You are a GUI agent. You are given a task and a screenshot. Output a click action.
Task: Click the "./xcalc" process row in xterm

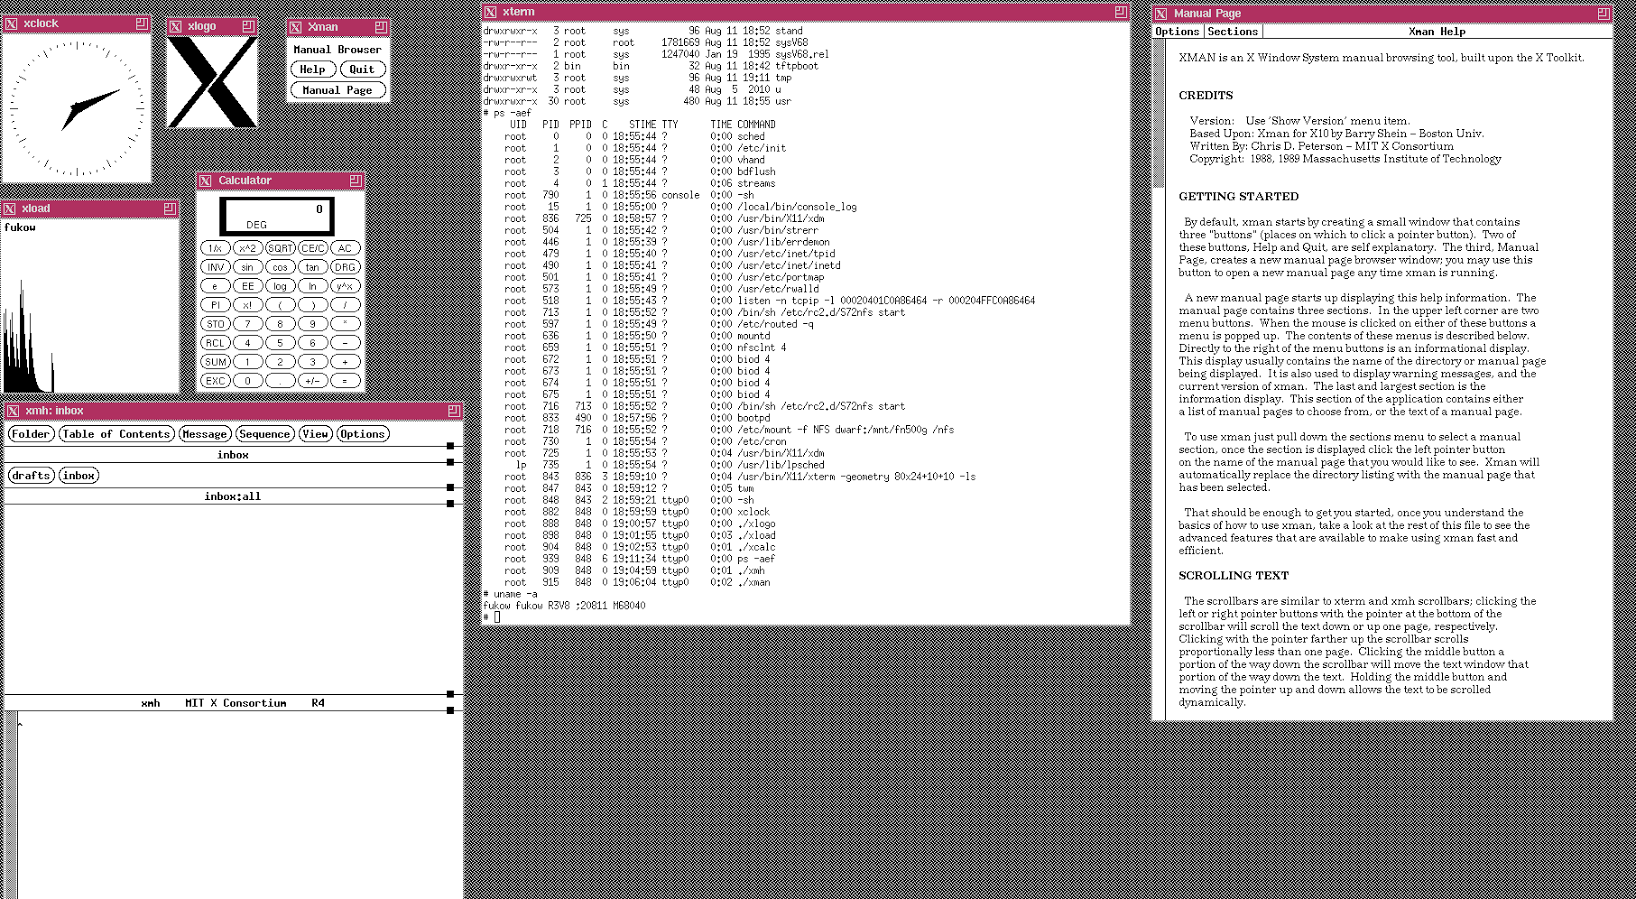(x=629, y=547)
